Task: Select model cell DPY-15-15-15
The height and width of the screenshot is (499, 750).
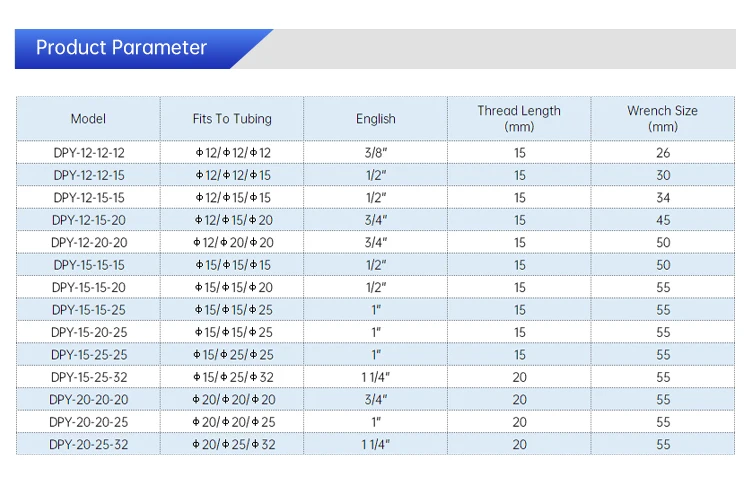Action: tap(89, 265)
